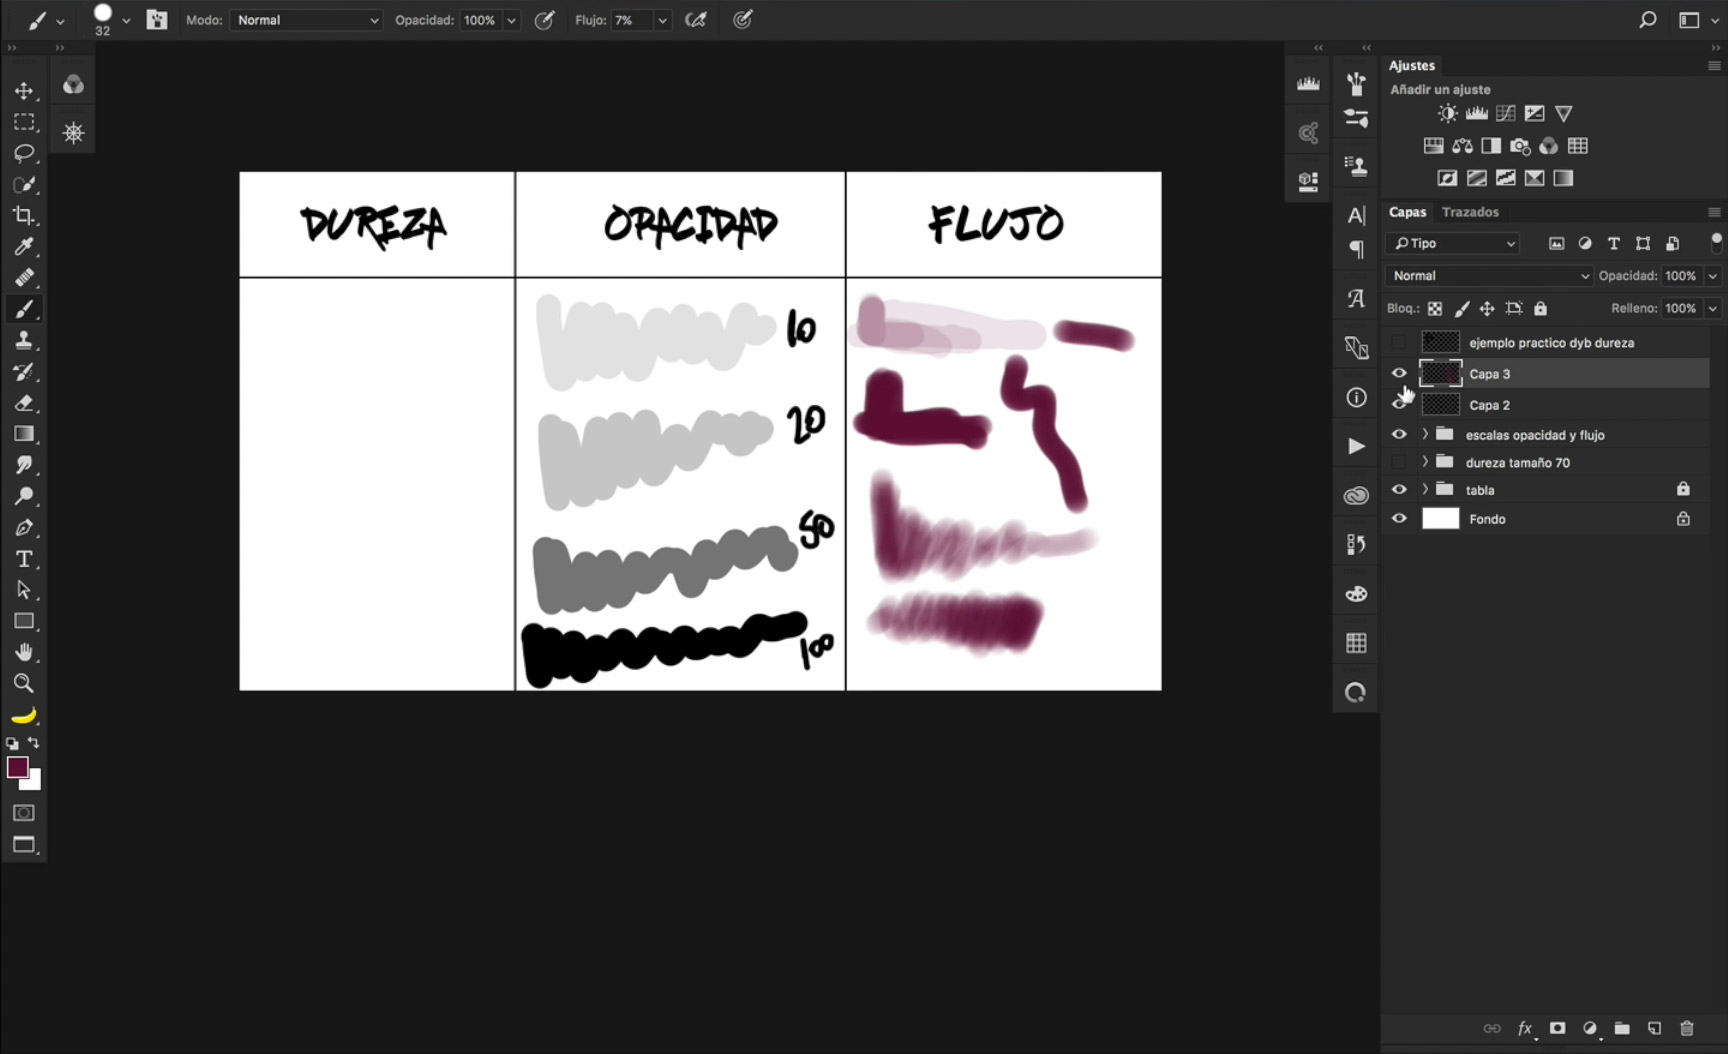Open the Flujo value dropdown

tap(662, 20)
